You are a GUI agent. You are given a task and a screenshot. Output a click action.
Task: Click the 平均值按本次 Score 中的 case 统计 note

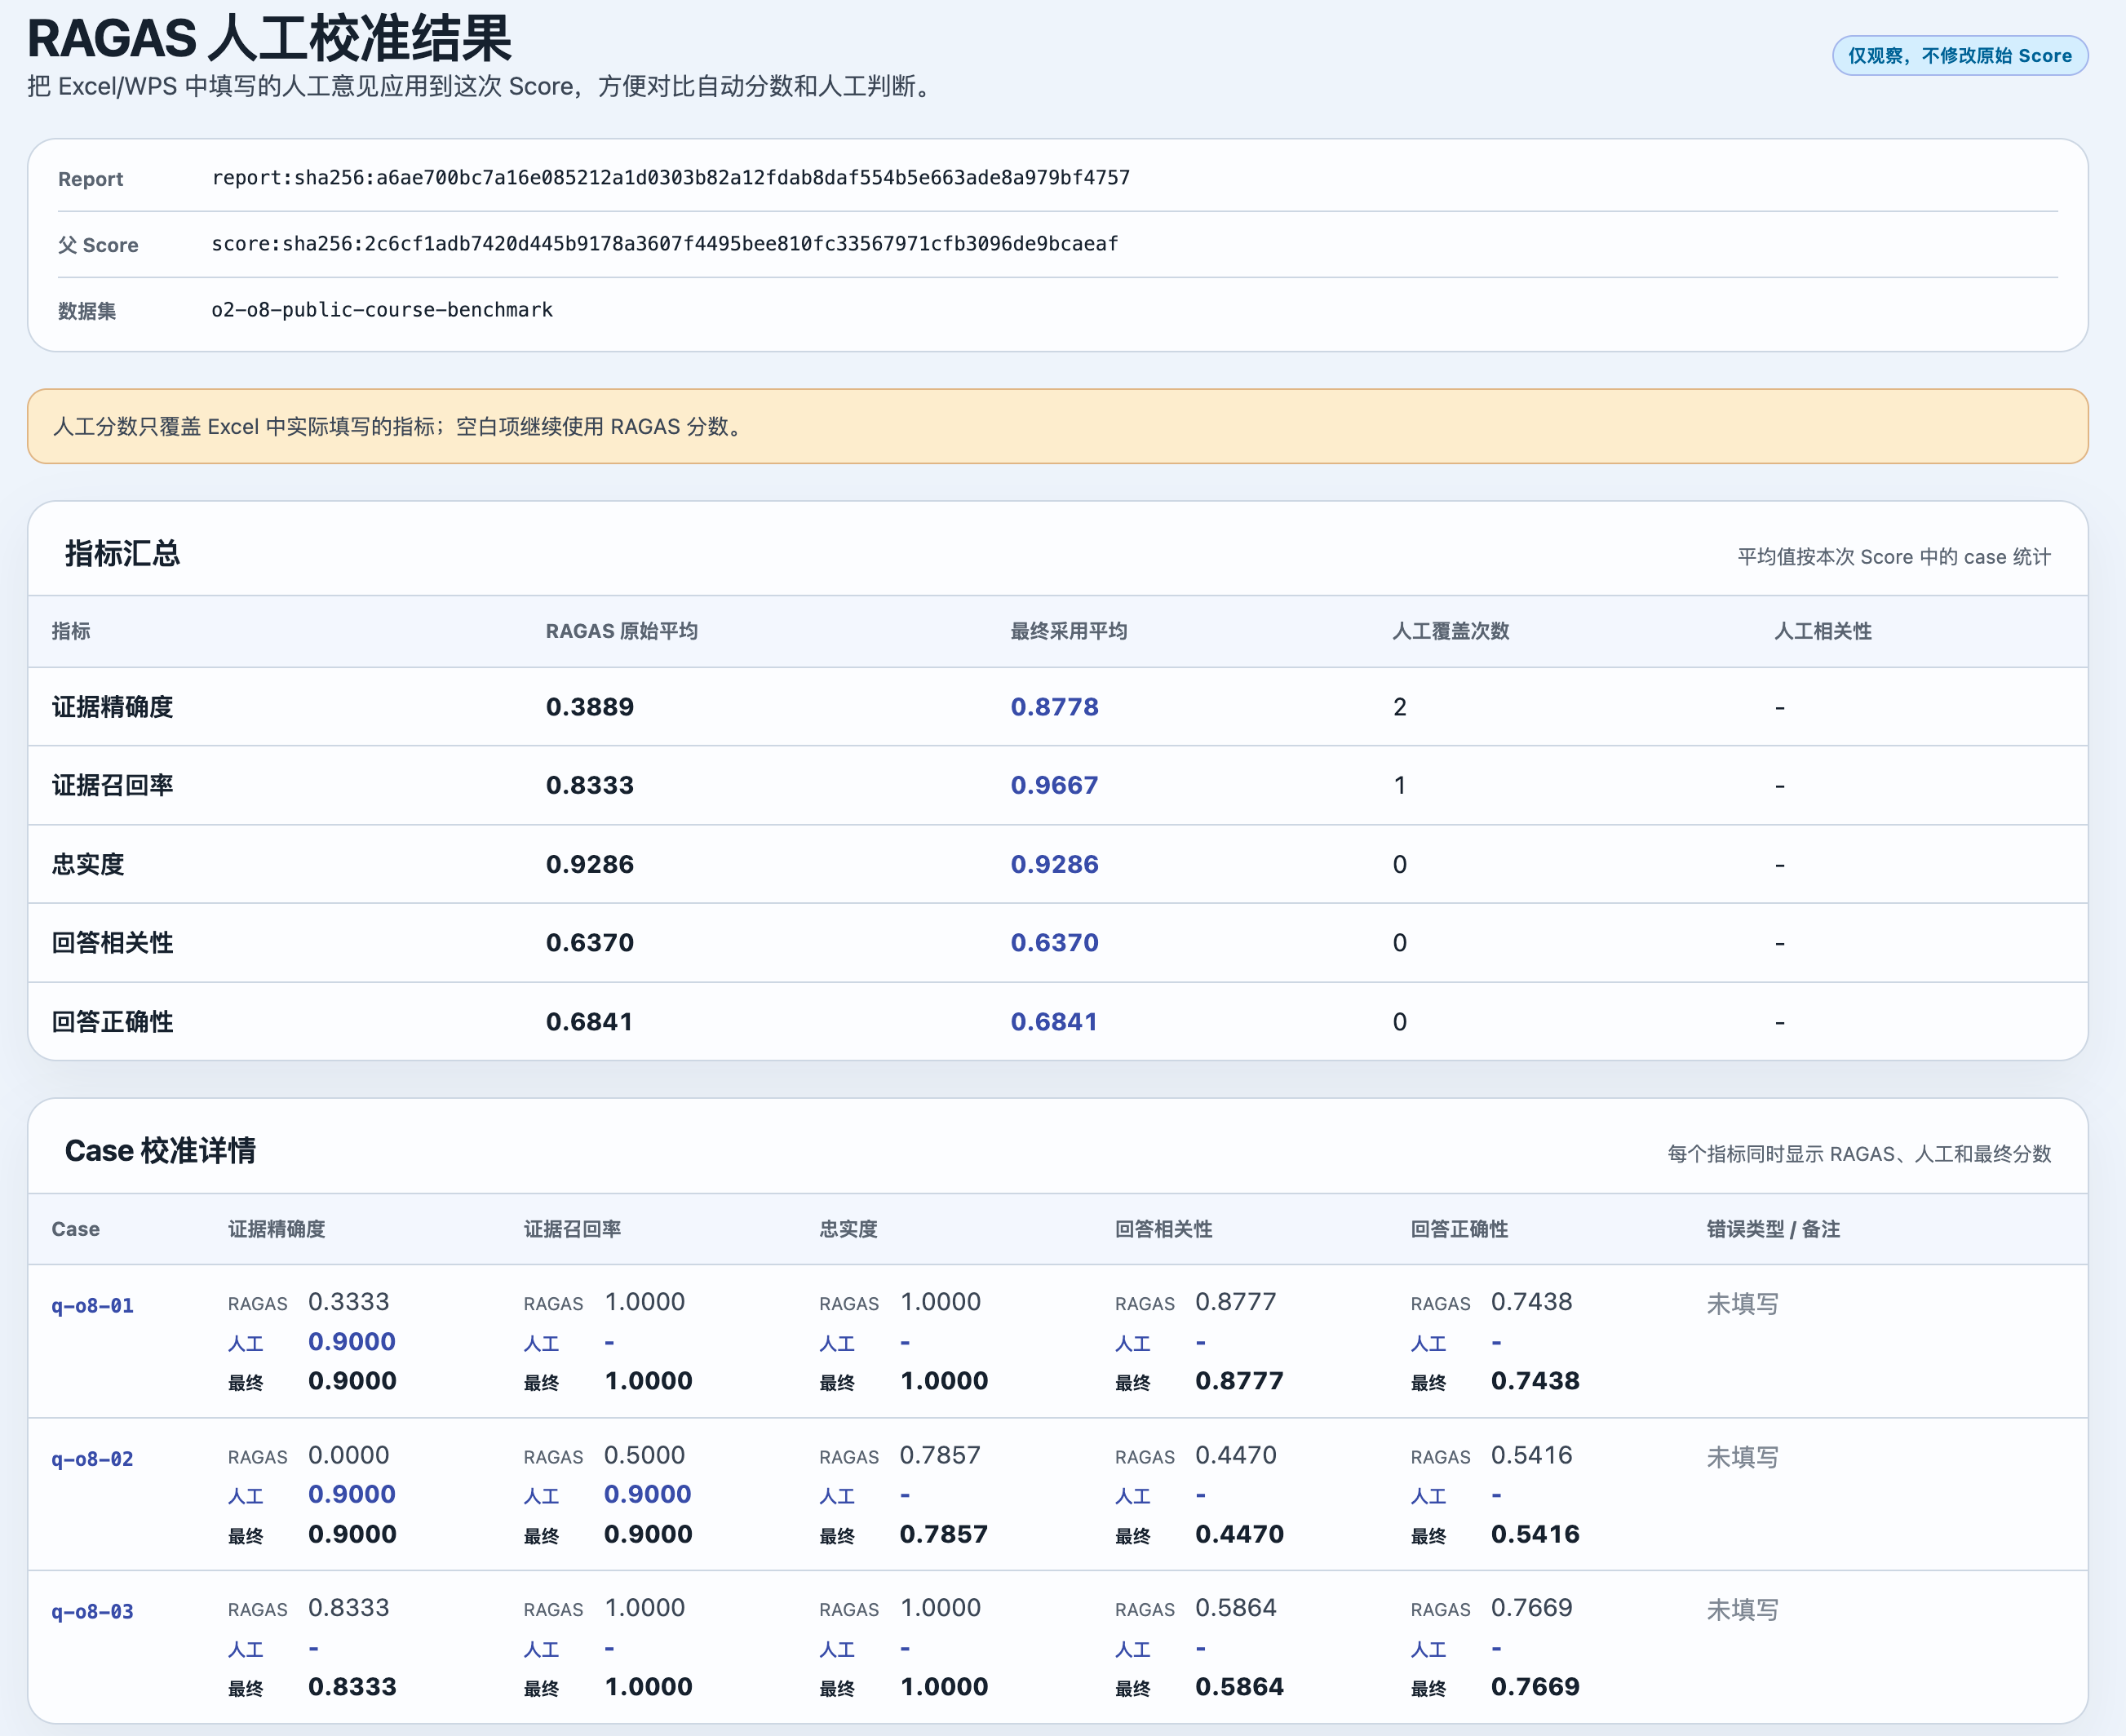[x=1894, y=557]
